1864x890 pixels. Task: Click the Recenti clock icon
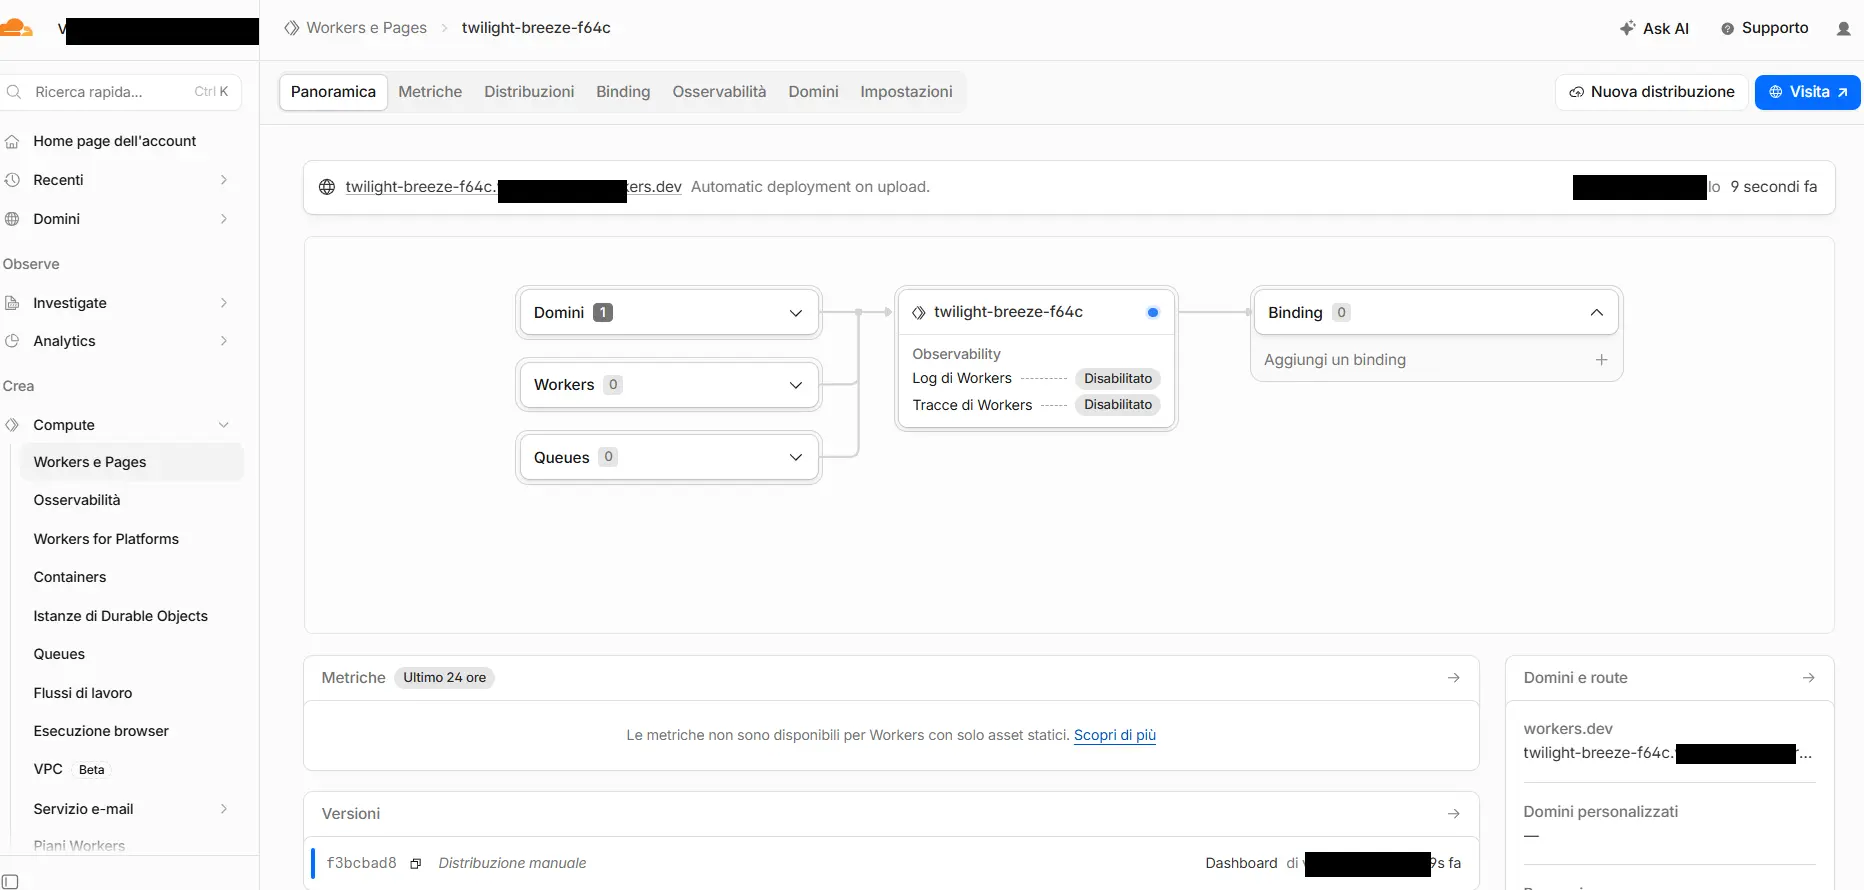12,180
